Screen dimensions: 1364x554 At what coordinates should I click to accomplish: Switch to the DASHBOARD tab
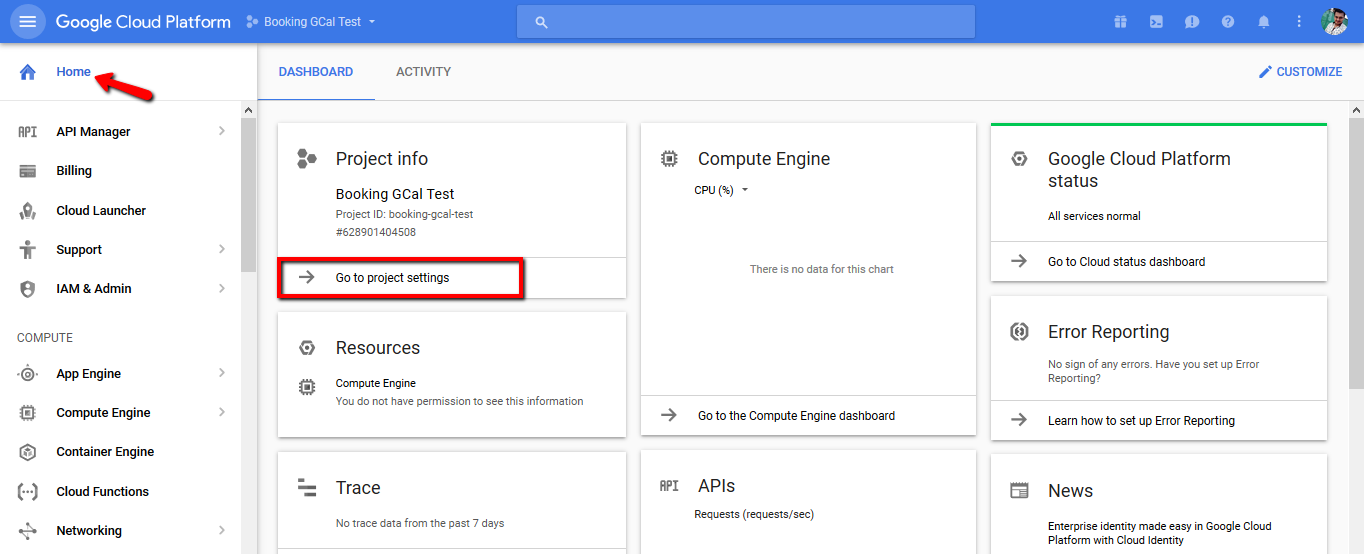(316, 72)
